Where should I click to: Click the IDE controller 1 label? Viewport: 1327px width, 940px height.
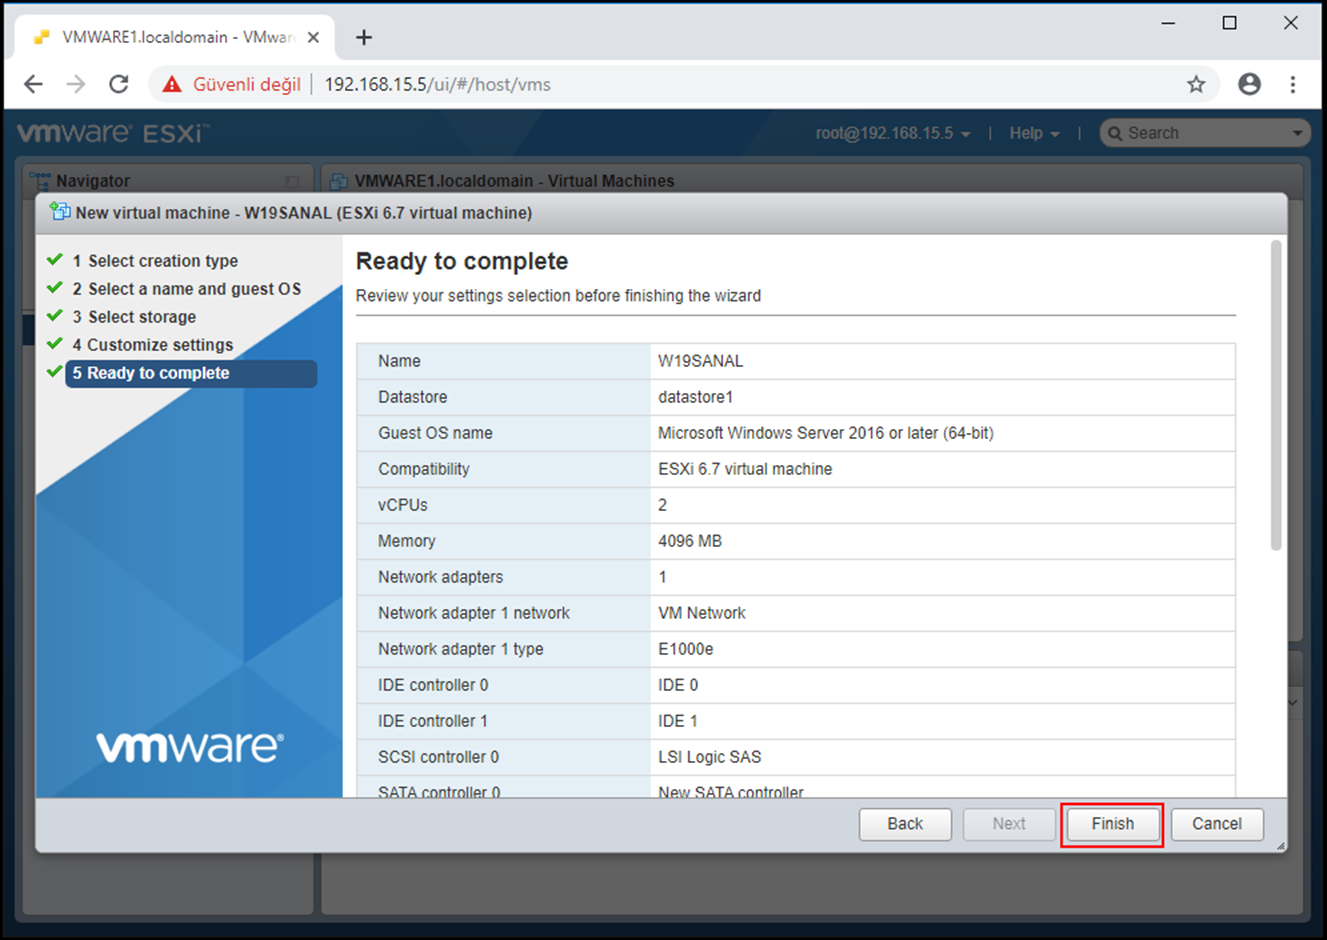click(x=433, y=721)
